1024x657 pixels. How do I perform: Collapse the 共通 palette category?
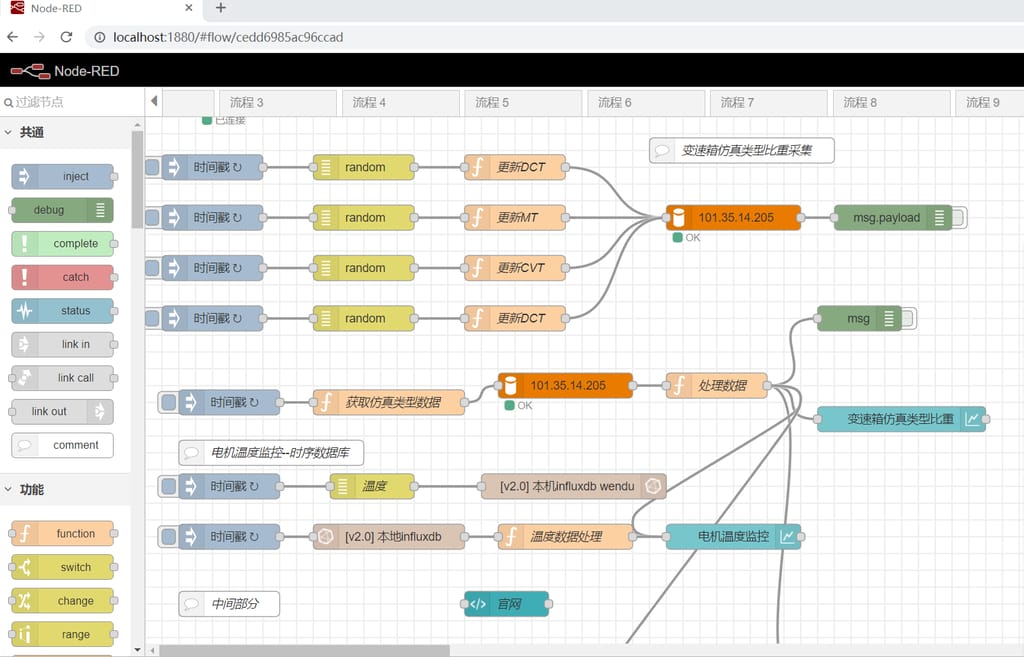[22, 132]
